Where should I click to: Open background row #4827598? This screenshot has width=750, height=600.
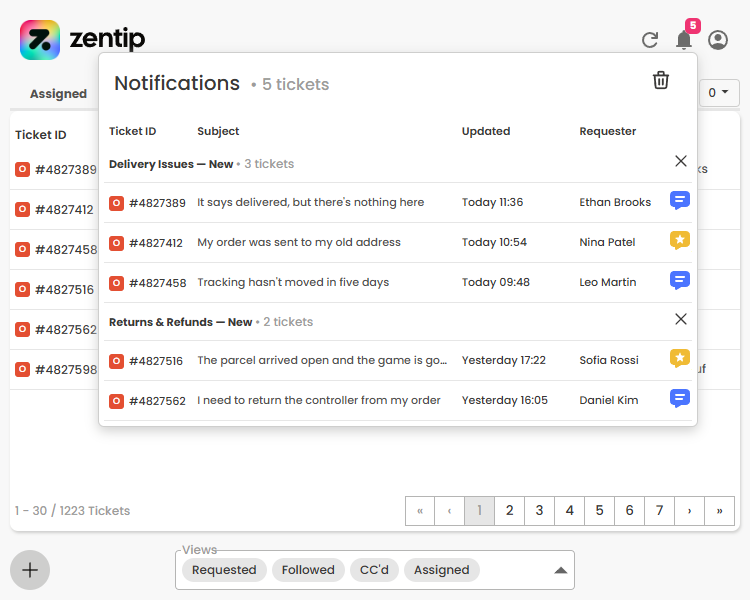pos(66,369)
